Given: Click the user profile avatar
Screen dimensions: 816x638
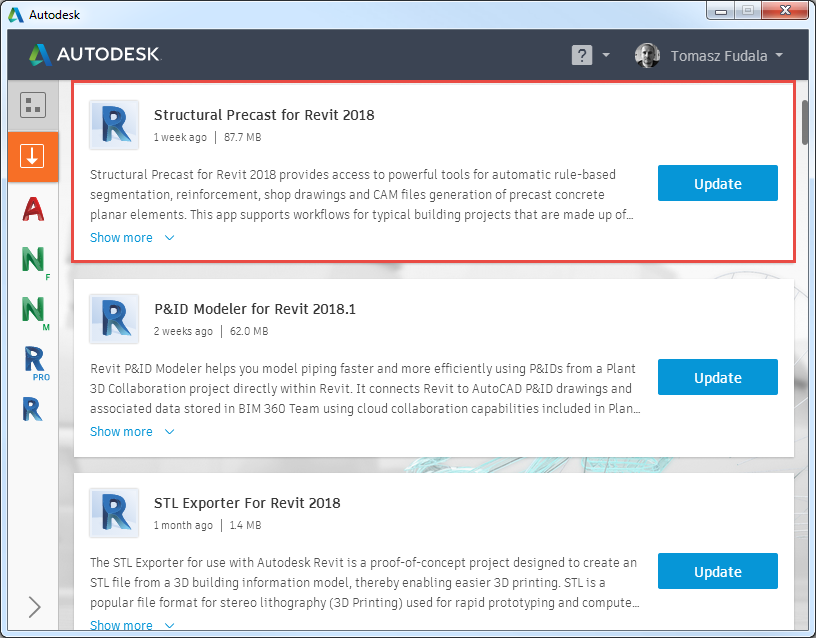Looking at the screenshot, I should [647, 55].
